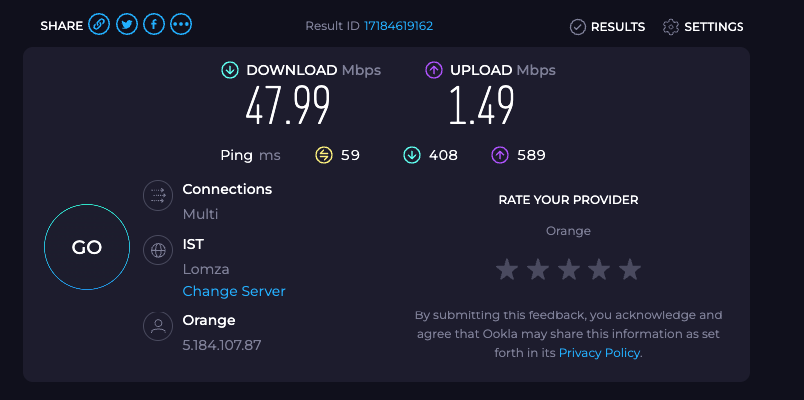Screen dimensions: 804x400
Task: Open Settings via gear icon
Action: tap(671, 27)
